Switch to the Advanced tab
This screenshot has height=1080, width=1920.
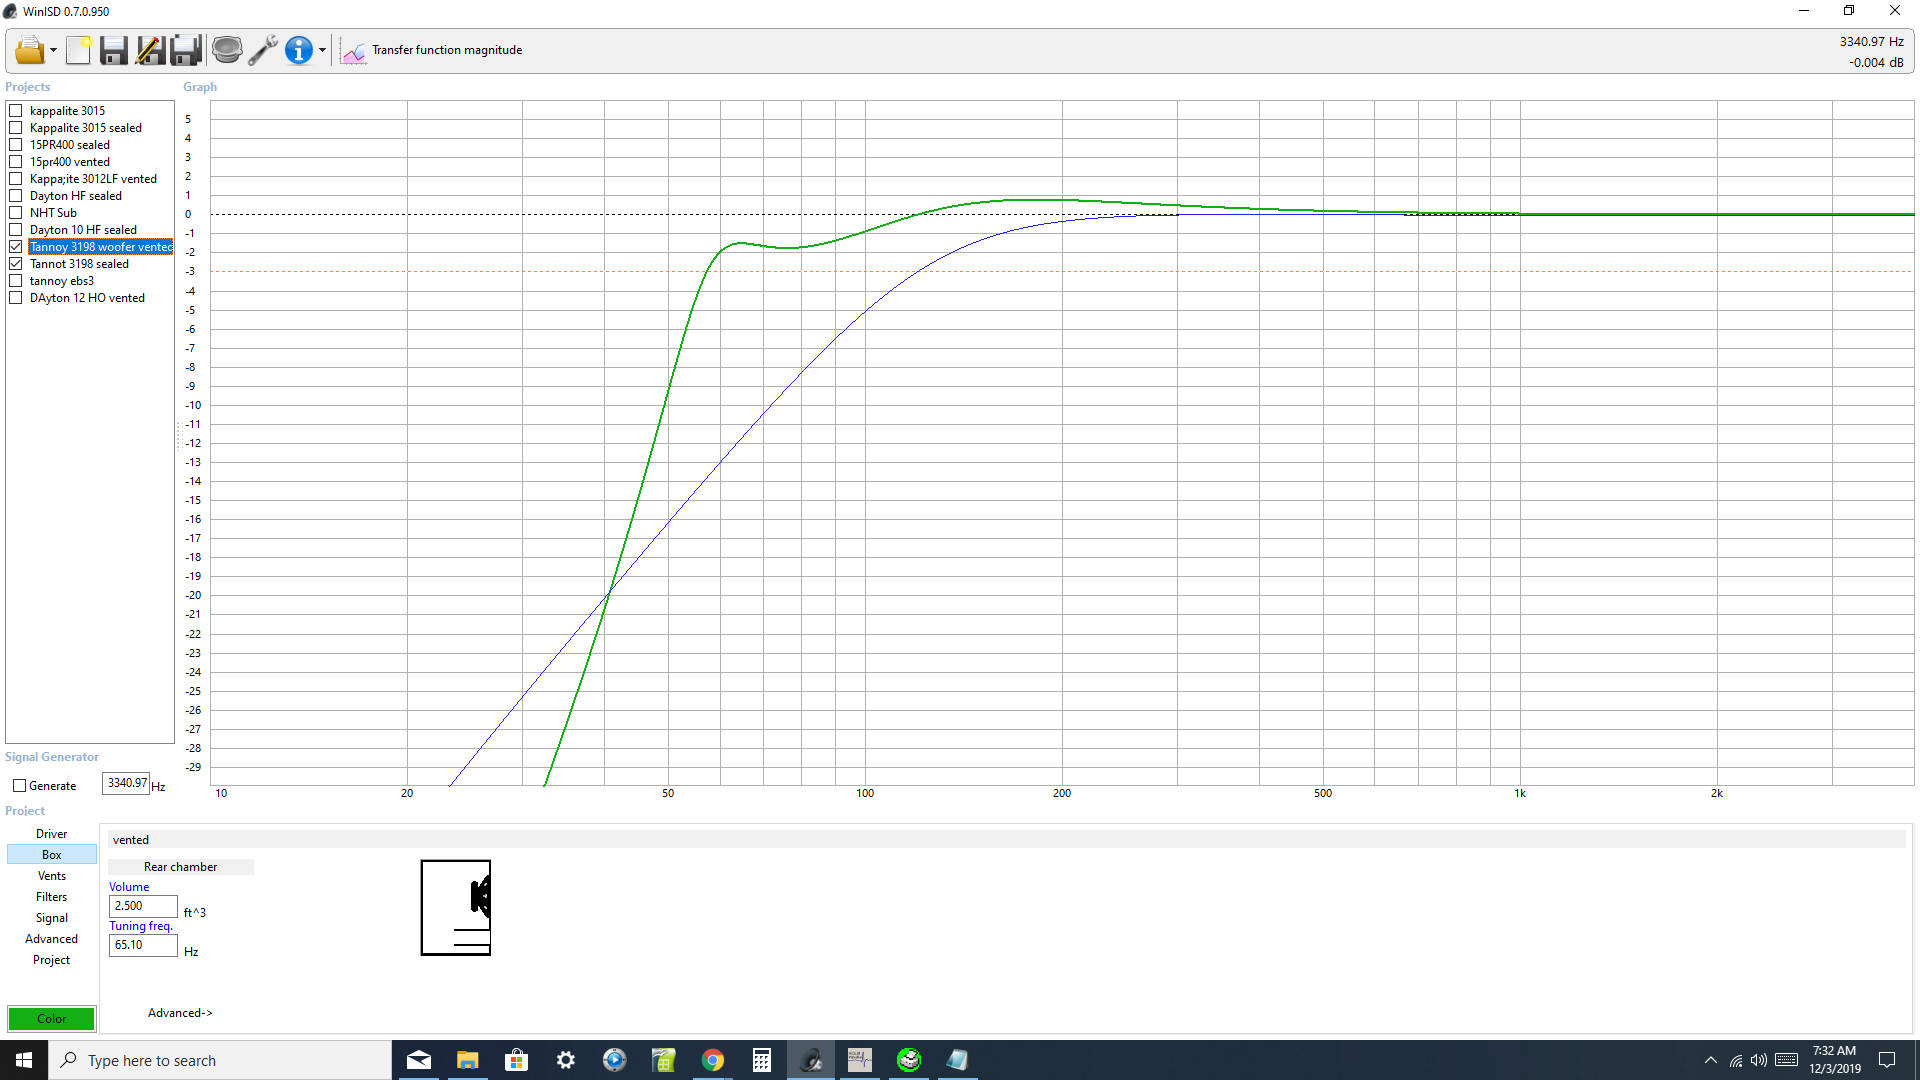pyautogui.click(x=52, y=939)
